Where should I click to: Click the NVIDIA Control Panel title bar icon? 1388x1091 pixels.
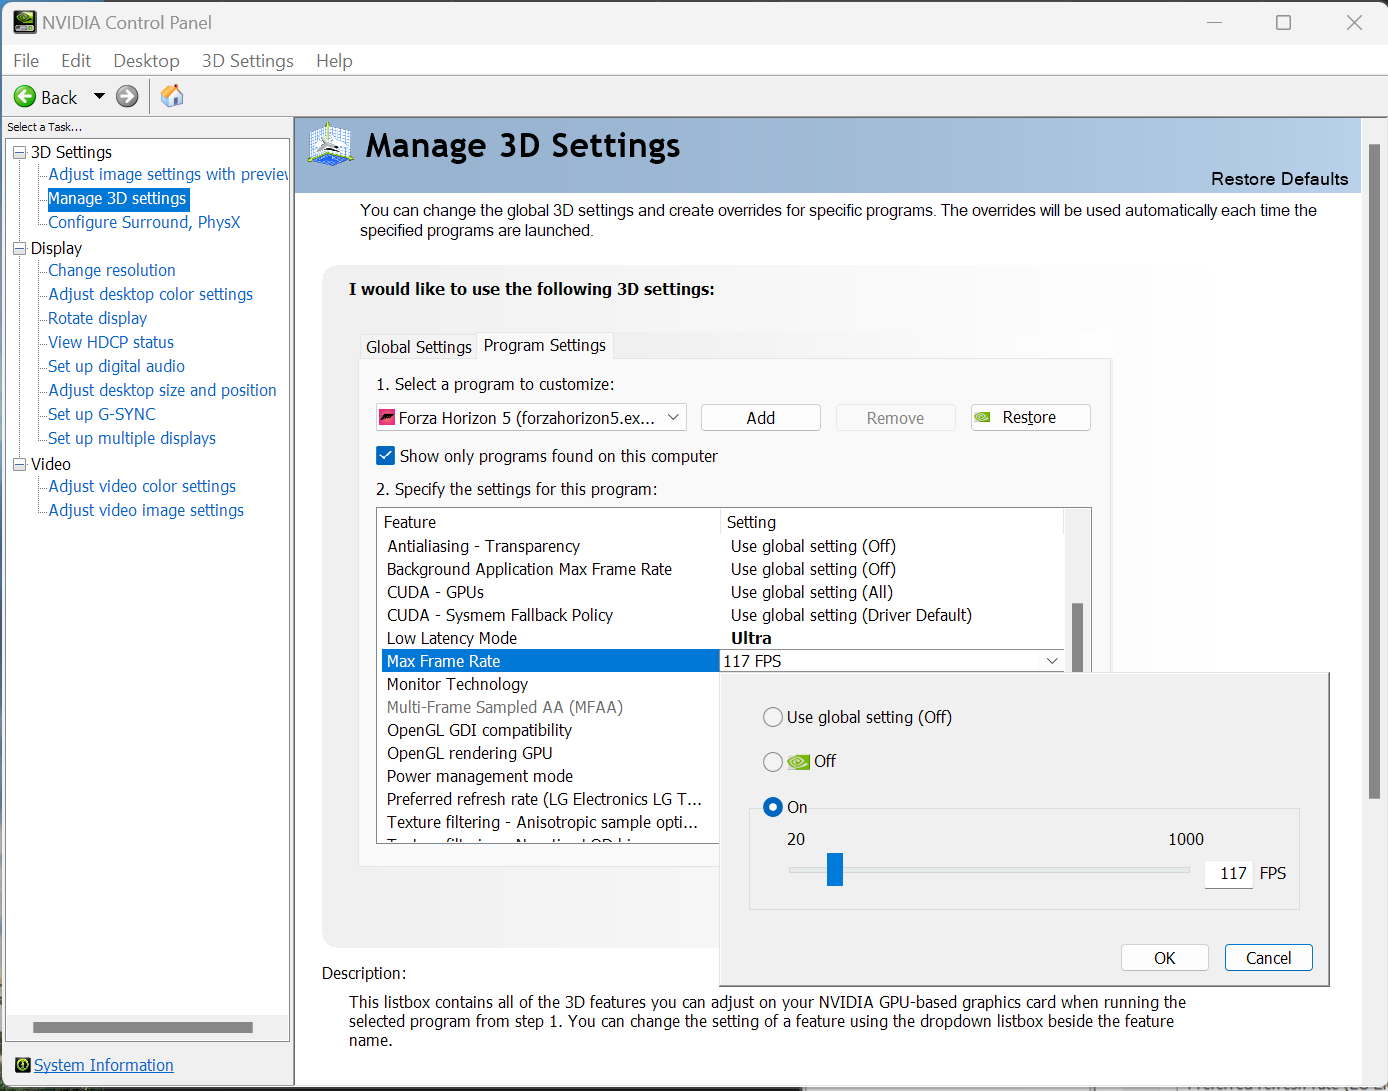click(x=24, y=22)
